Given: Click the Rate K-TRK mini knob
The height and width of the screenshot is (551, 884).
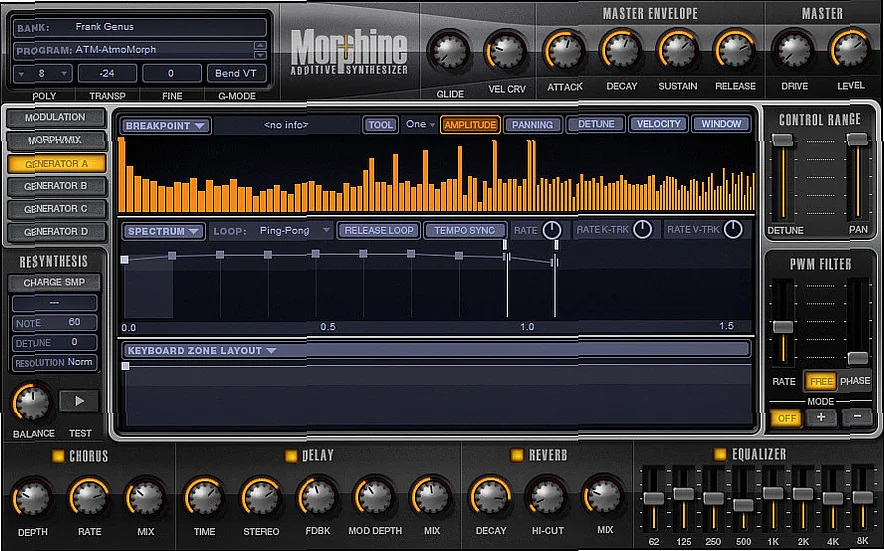Looking at the screenshot, I should tap(643, 229).
